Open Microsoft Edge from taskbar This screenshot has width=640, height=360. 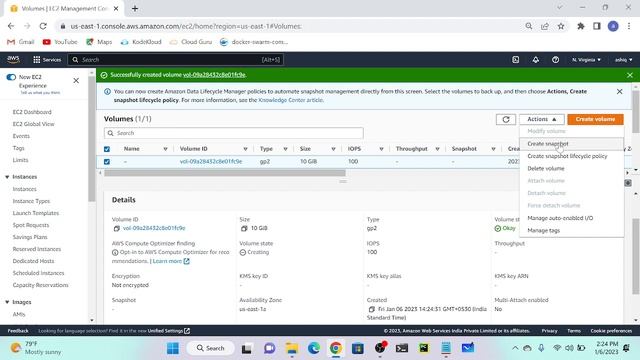point(313,348)
